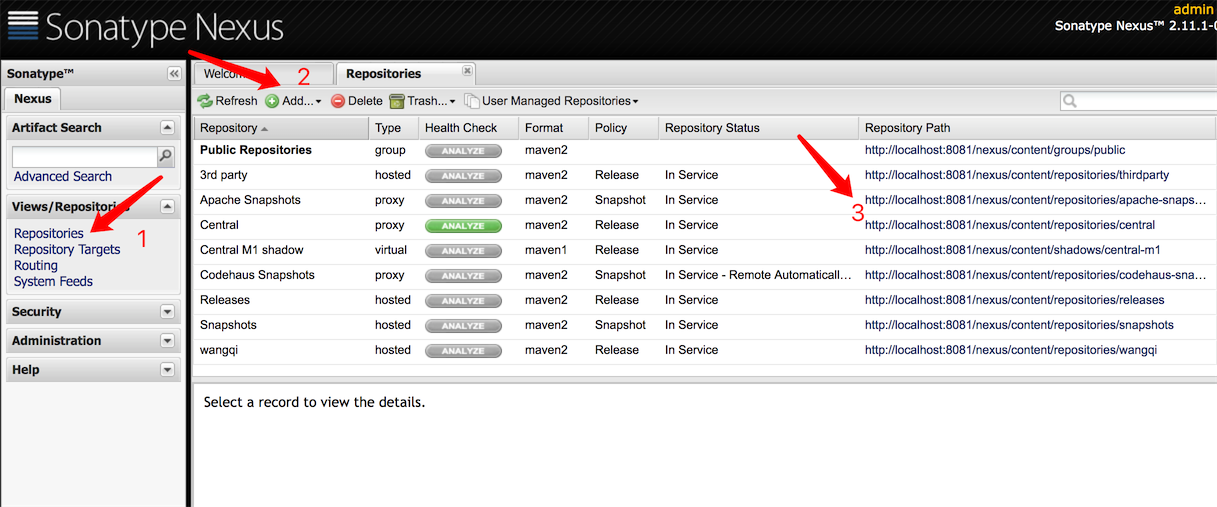Select the Releases repository row
Image resolution: width=1217 pixels, height=507 pixels.
[705, 300]
